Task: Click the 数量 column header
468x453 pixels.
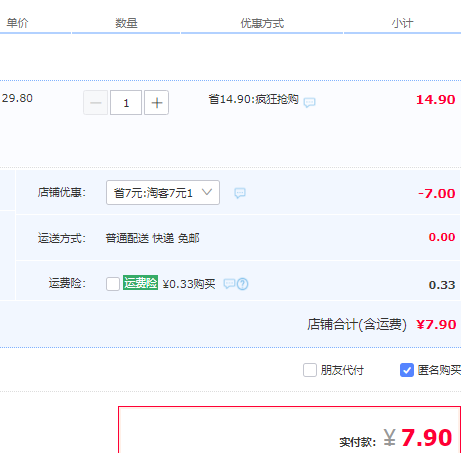Action: pos(126,23)
